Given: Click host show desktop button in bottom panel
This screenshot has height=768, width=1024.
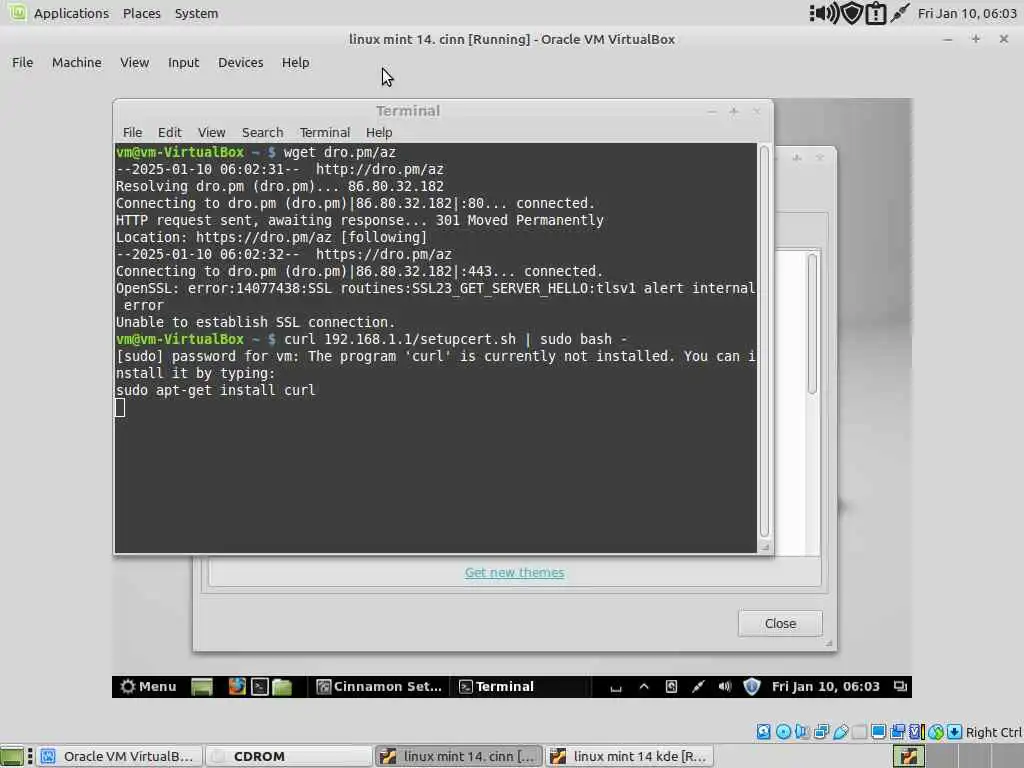Looking at the screenshot, I should pos(12,756).
